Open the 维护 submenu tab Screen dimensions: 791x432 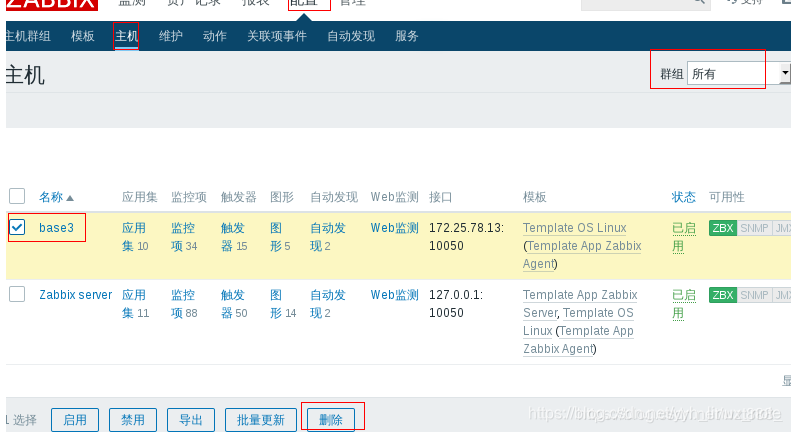(171, 36)
